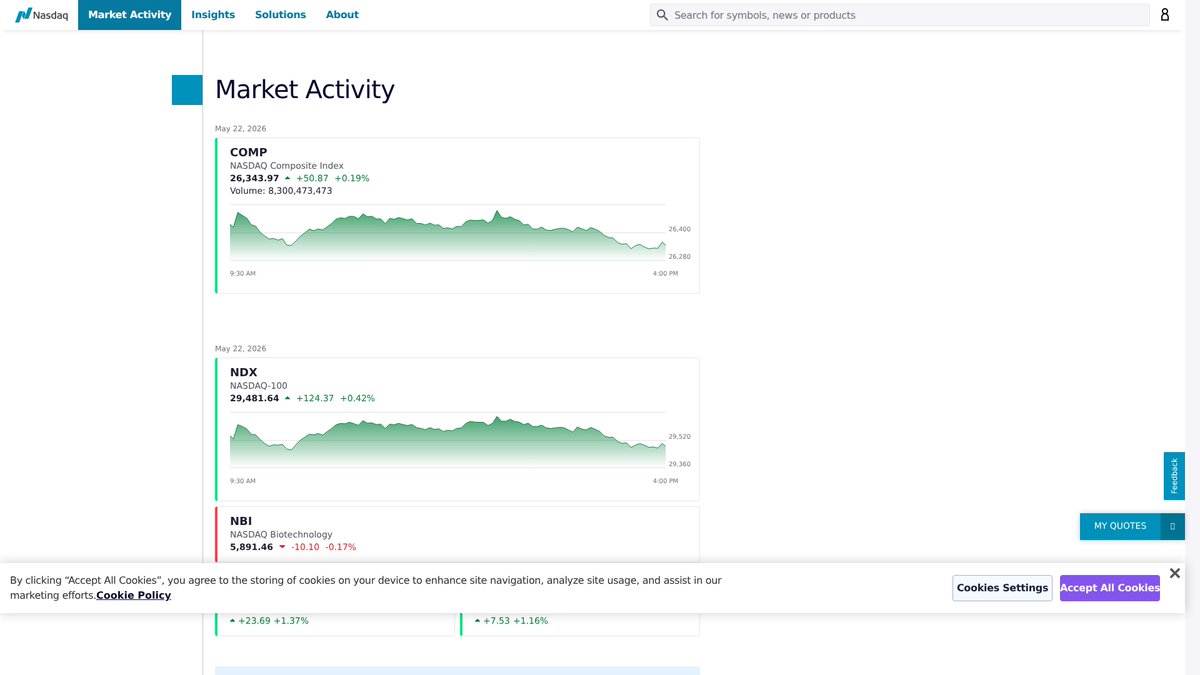1200x675 pixels.
Task: Click the +7.53 +1.16% card value
Action: coord(515,621)
